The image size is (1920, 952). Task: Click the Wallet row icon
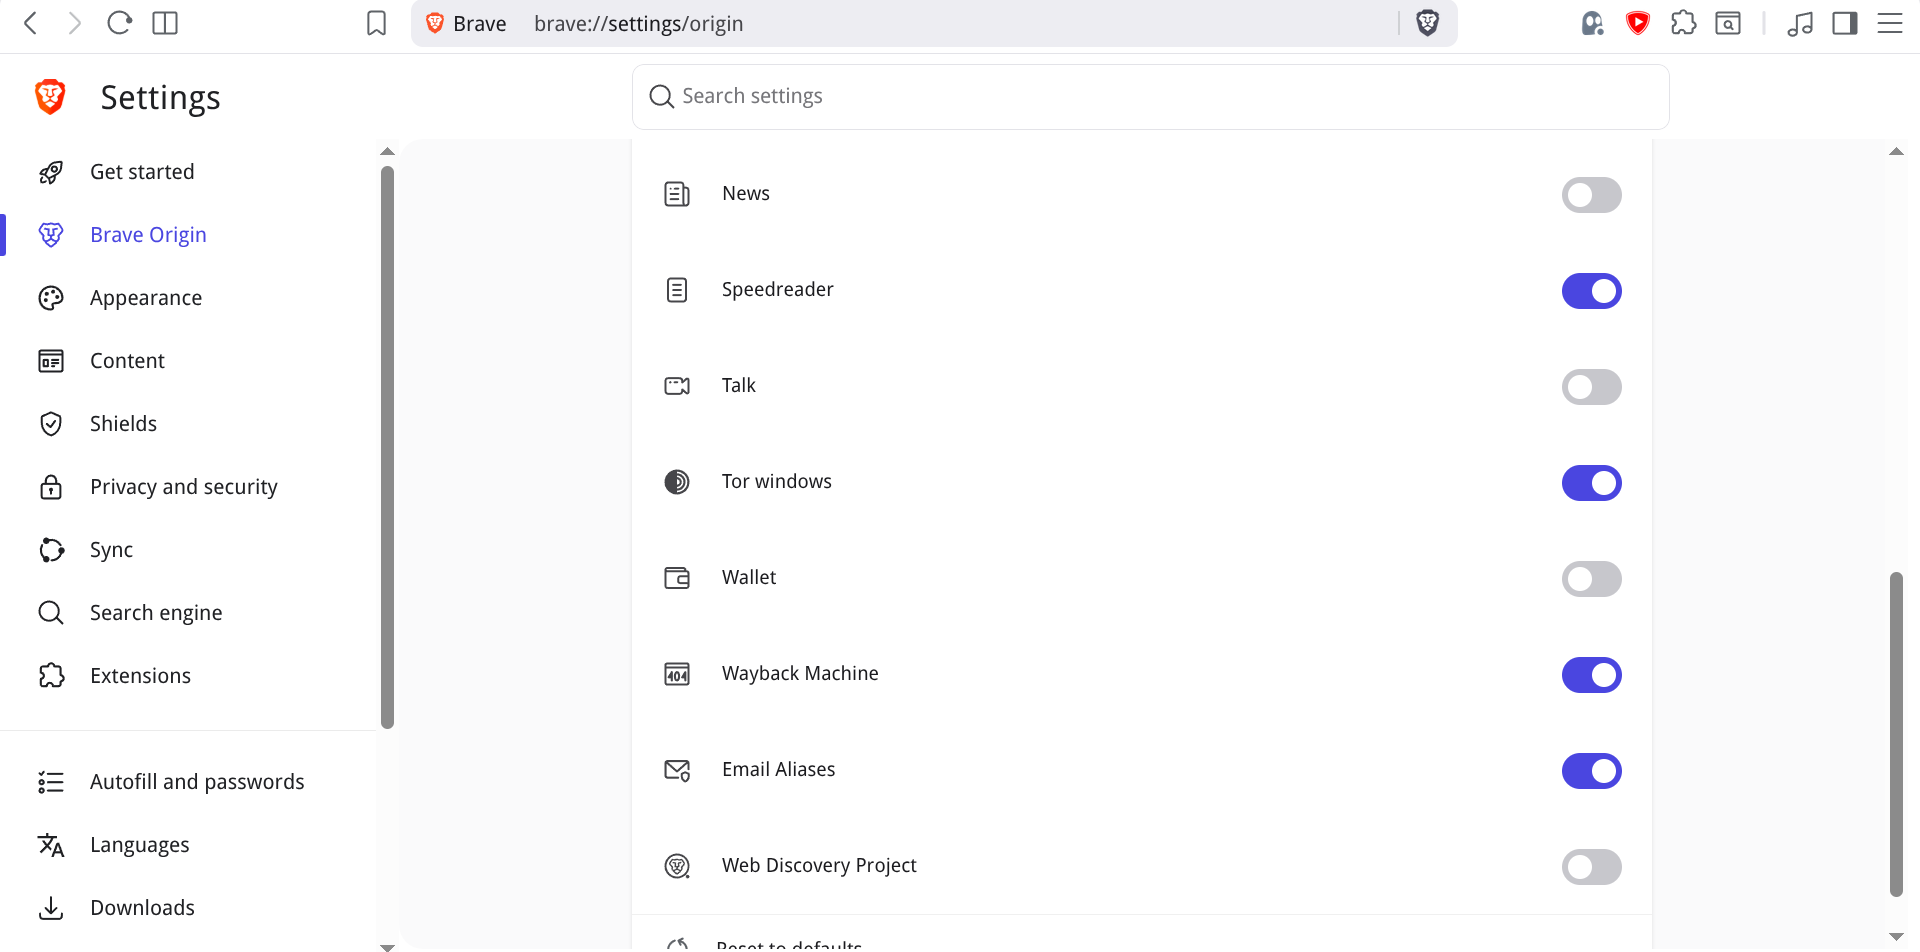coord(677,578)
